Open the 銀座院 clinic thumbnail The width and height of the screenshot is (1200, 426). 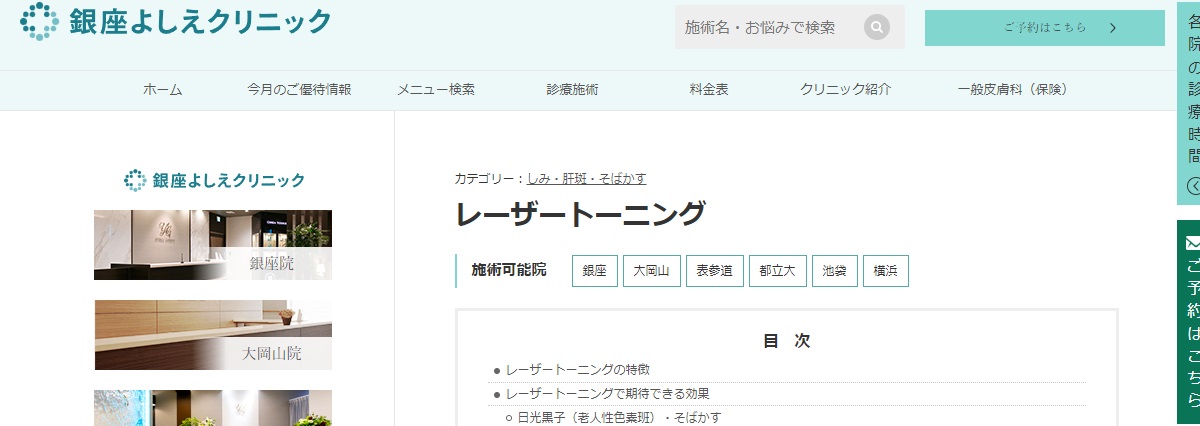pos(213,245)
